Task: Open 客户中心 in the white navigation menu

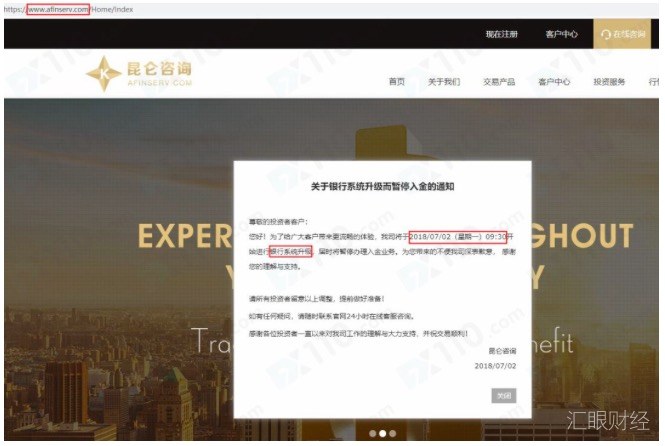Action: point(554,81)
